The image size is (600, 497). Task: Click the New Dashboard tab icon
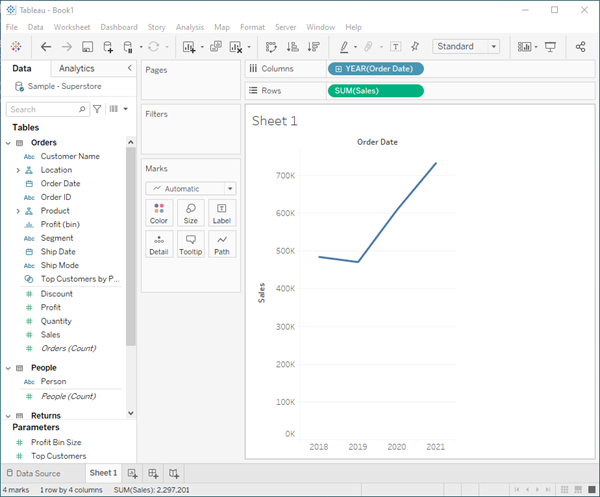pyautogui.click(x=153, y=473)
